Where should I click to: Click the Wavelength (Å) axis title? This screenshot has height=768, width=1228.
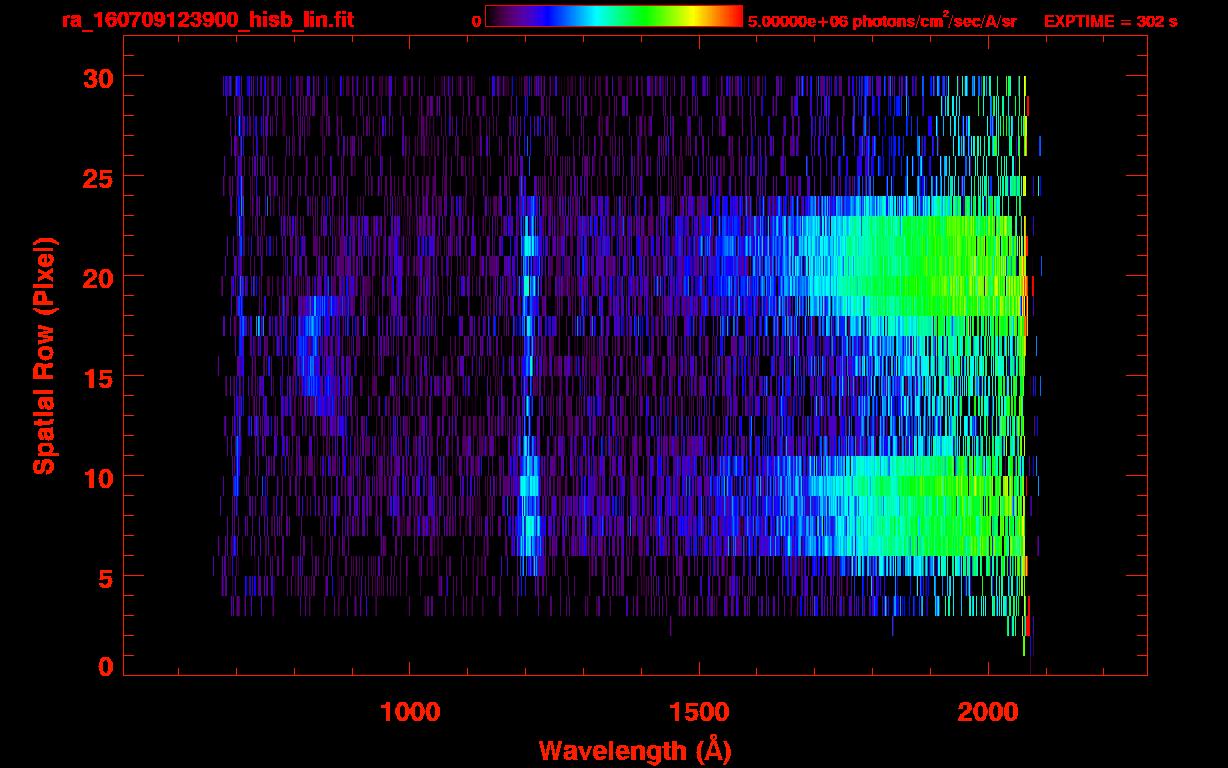click(x=635, y=750)
